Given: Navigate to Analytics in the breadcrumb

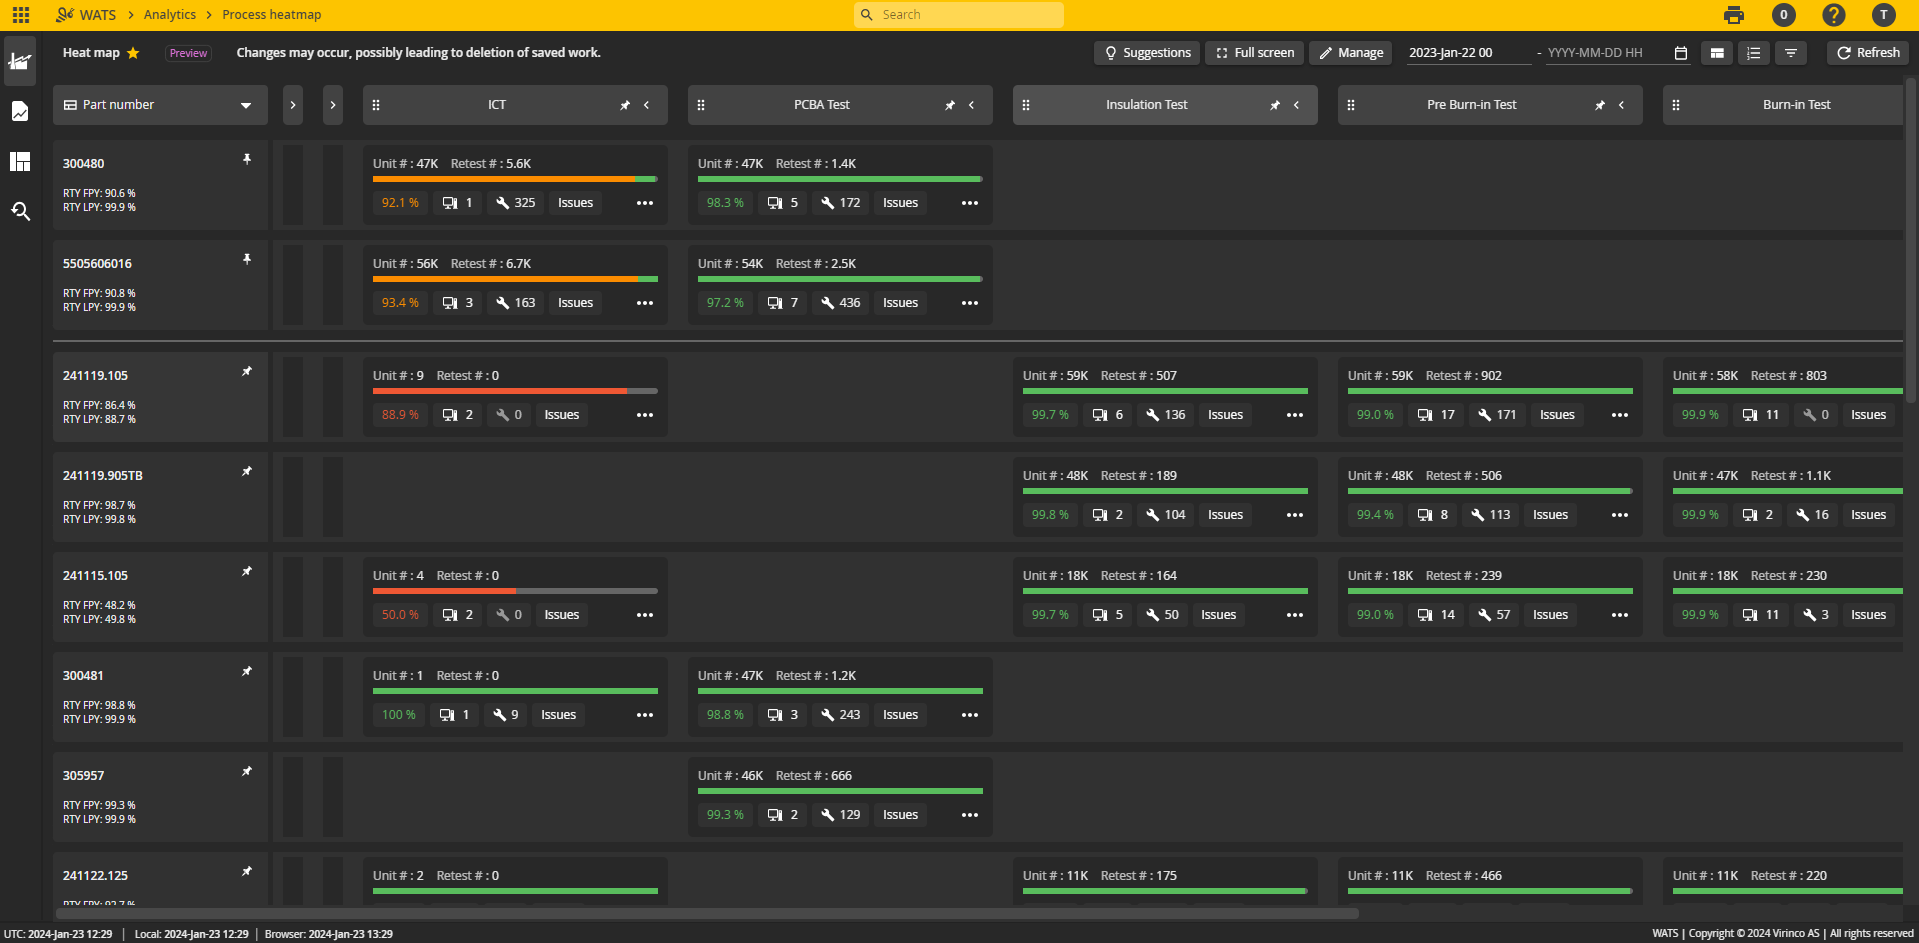Looking at the screenshot, I should 169,14.
